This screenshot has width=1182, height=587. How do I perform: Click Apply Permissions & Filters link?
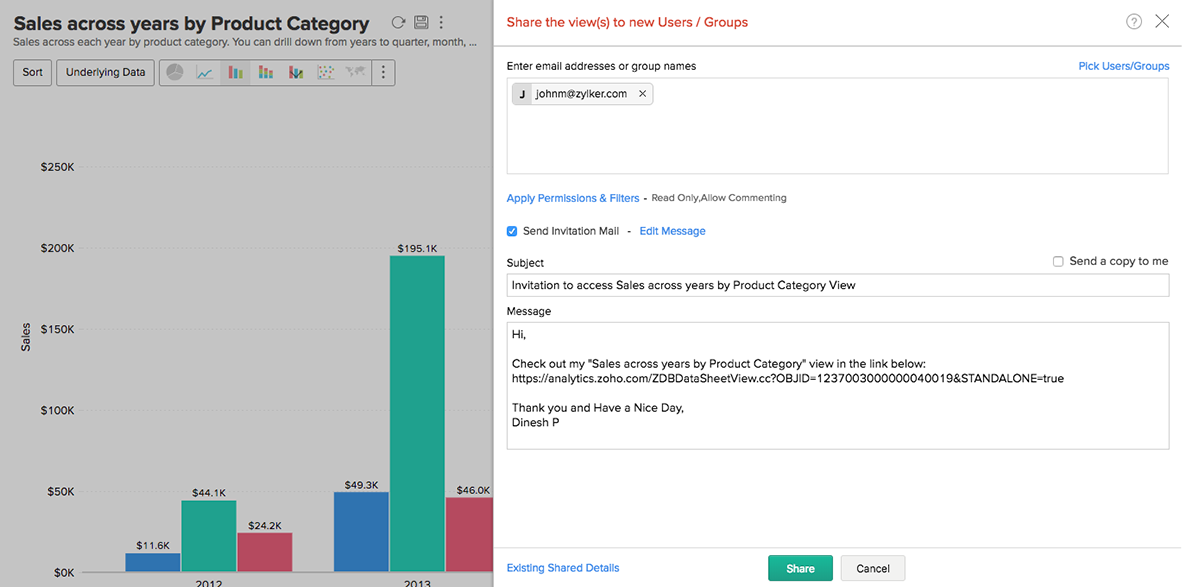[573, 198]
